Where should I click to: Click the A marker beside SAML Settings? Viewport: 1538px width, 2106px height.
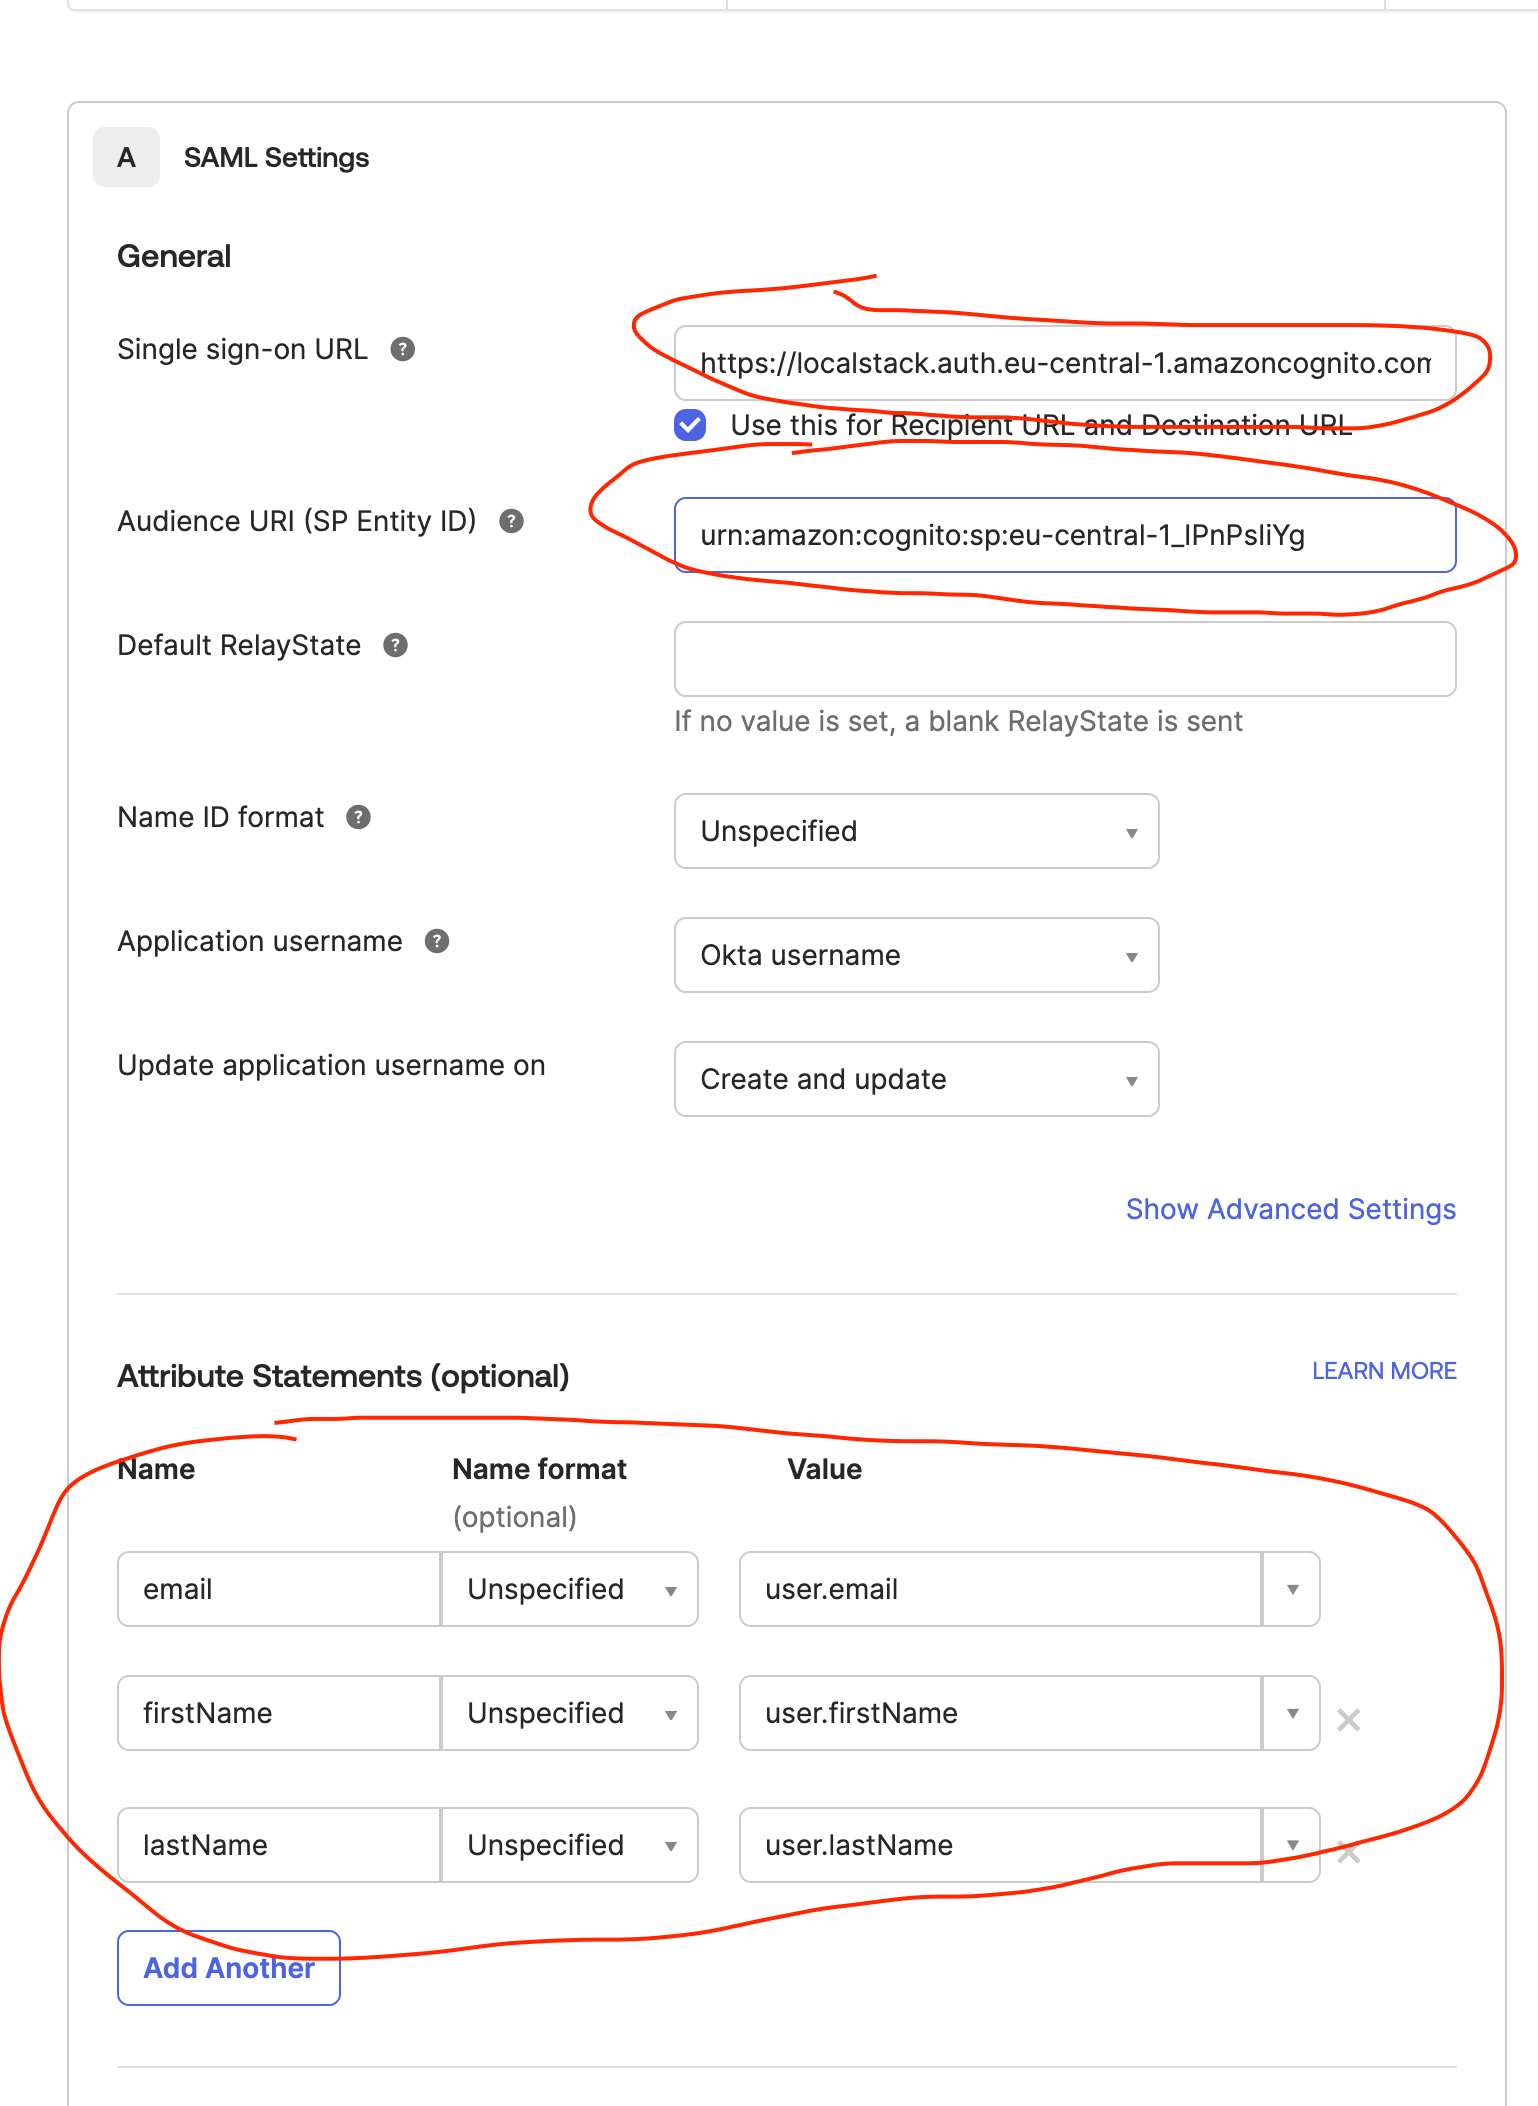pos(126,156)
